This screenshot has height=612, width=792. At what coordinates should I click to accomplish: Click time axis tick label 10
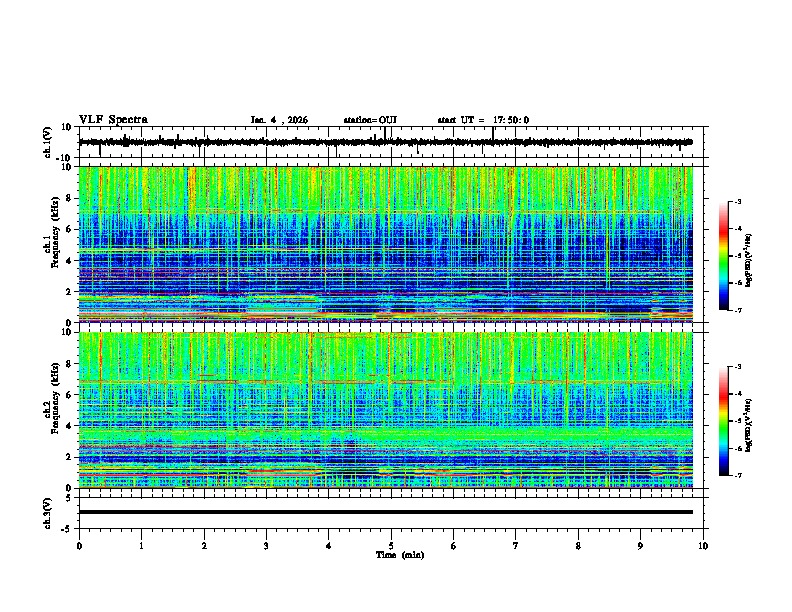[703, 546]
